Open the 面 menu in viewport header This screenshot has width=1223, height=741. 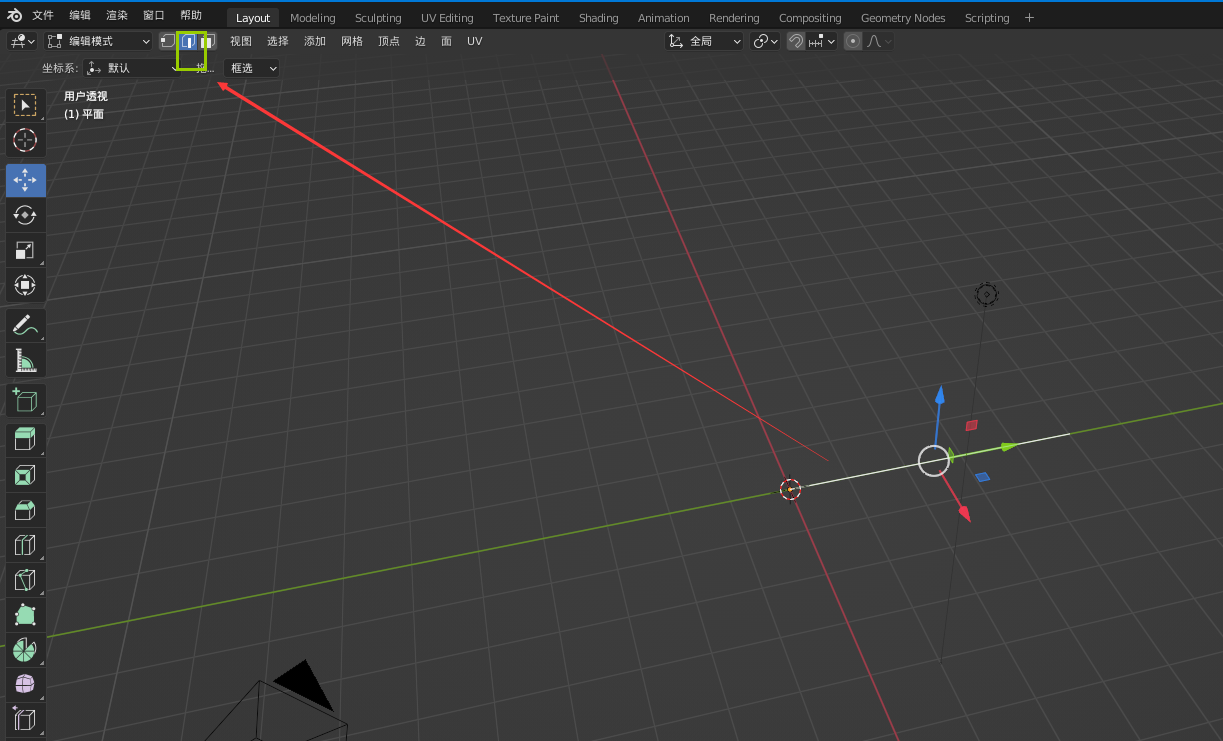[x=446, y=41]
